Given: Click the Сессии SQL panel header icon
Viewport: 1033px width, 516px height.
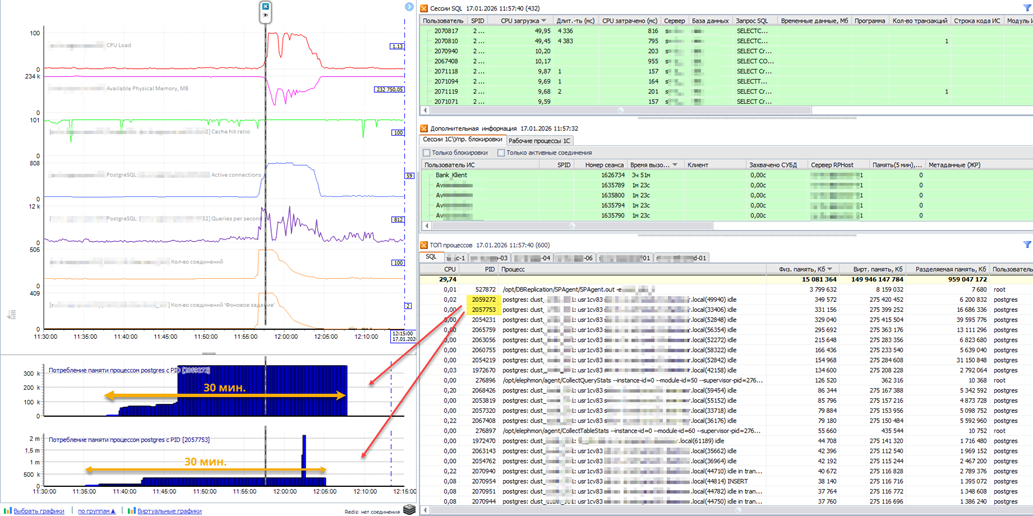Looking at the screenshot, I should click(x=424, y=8).
